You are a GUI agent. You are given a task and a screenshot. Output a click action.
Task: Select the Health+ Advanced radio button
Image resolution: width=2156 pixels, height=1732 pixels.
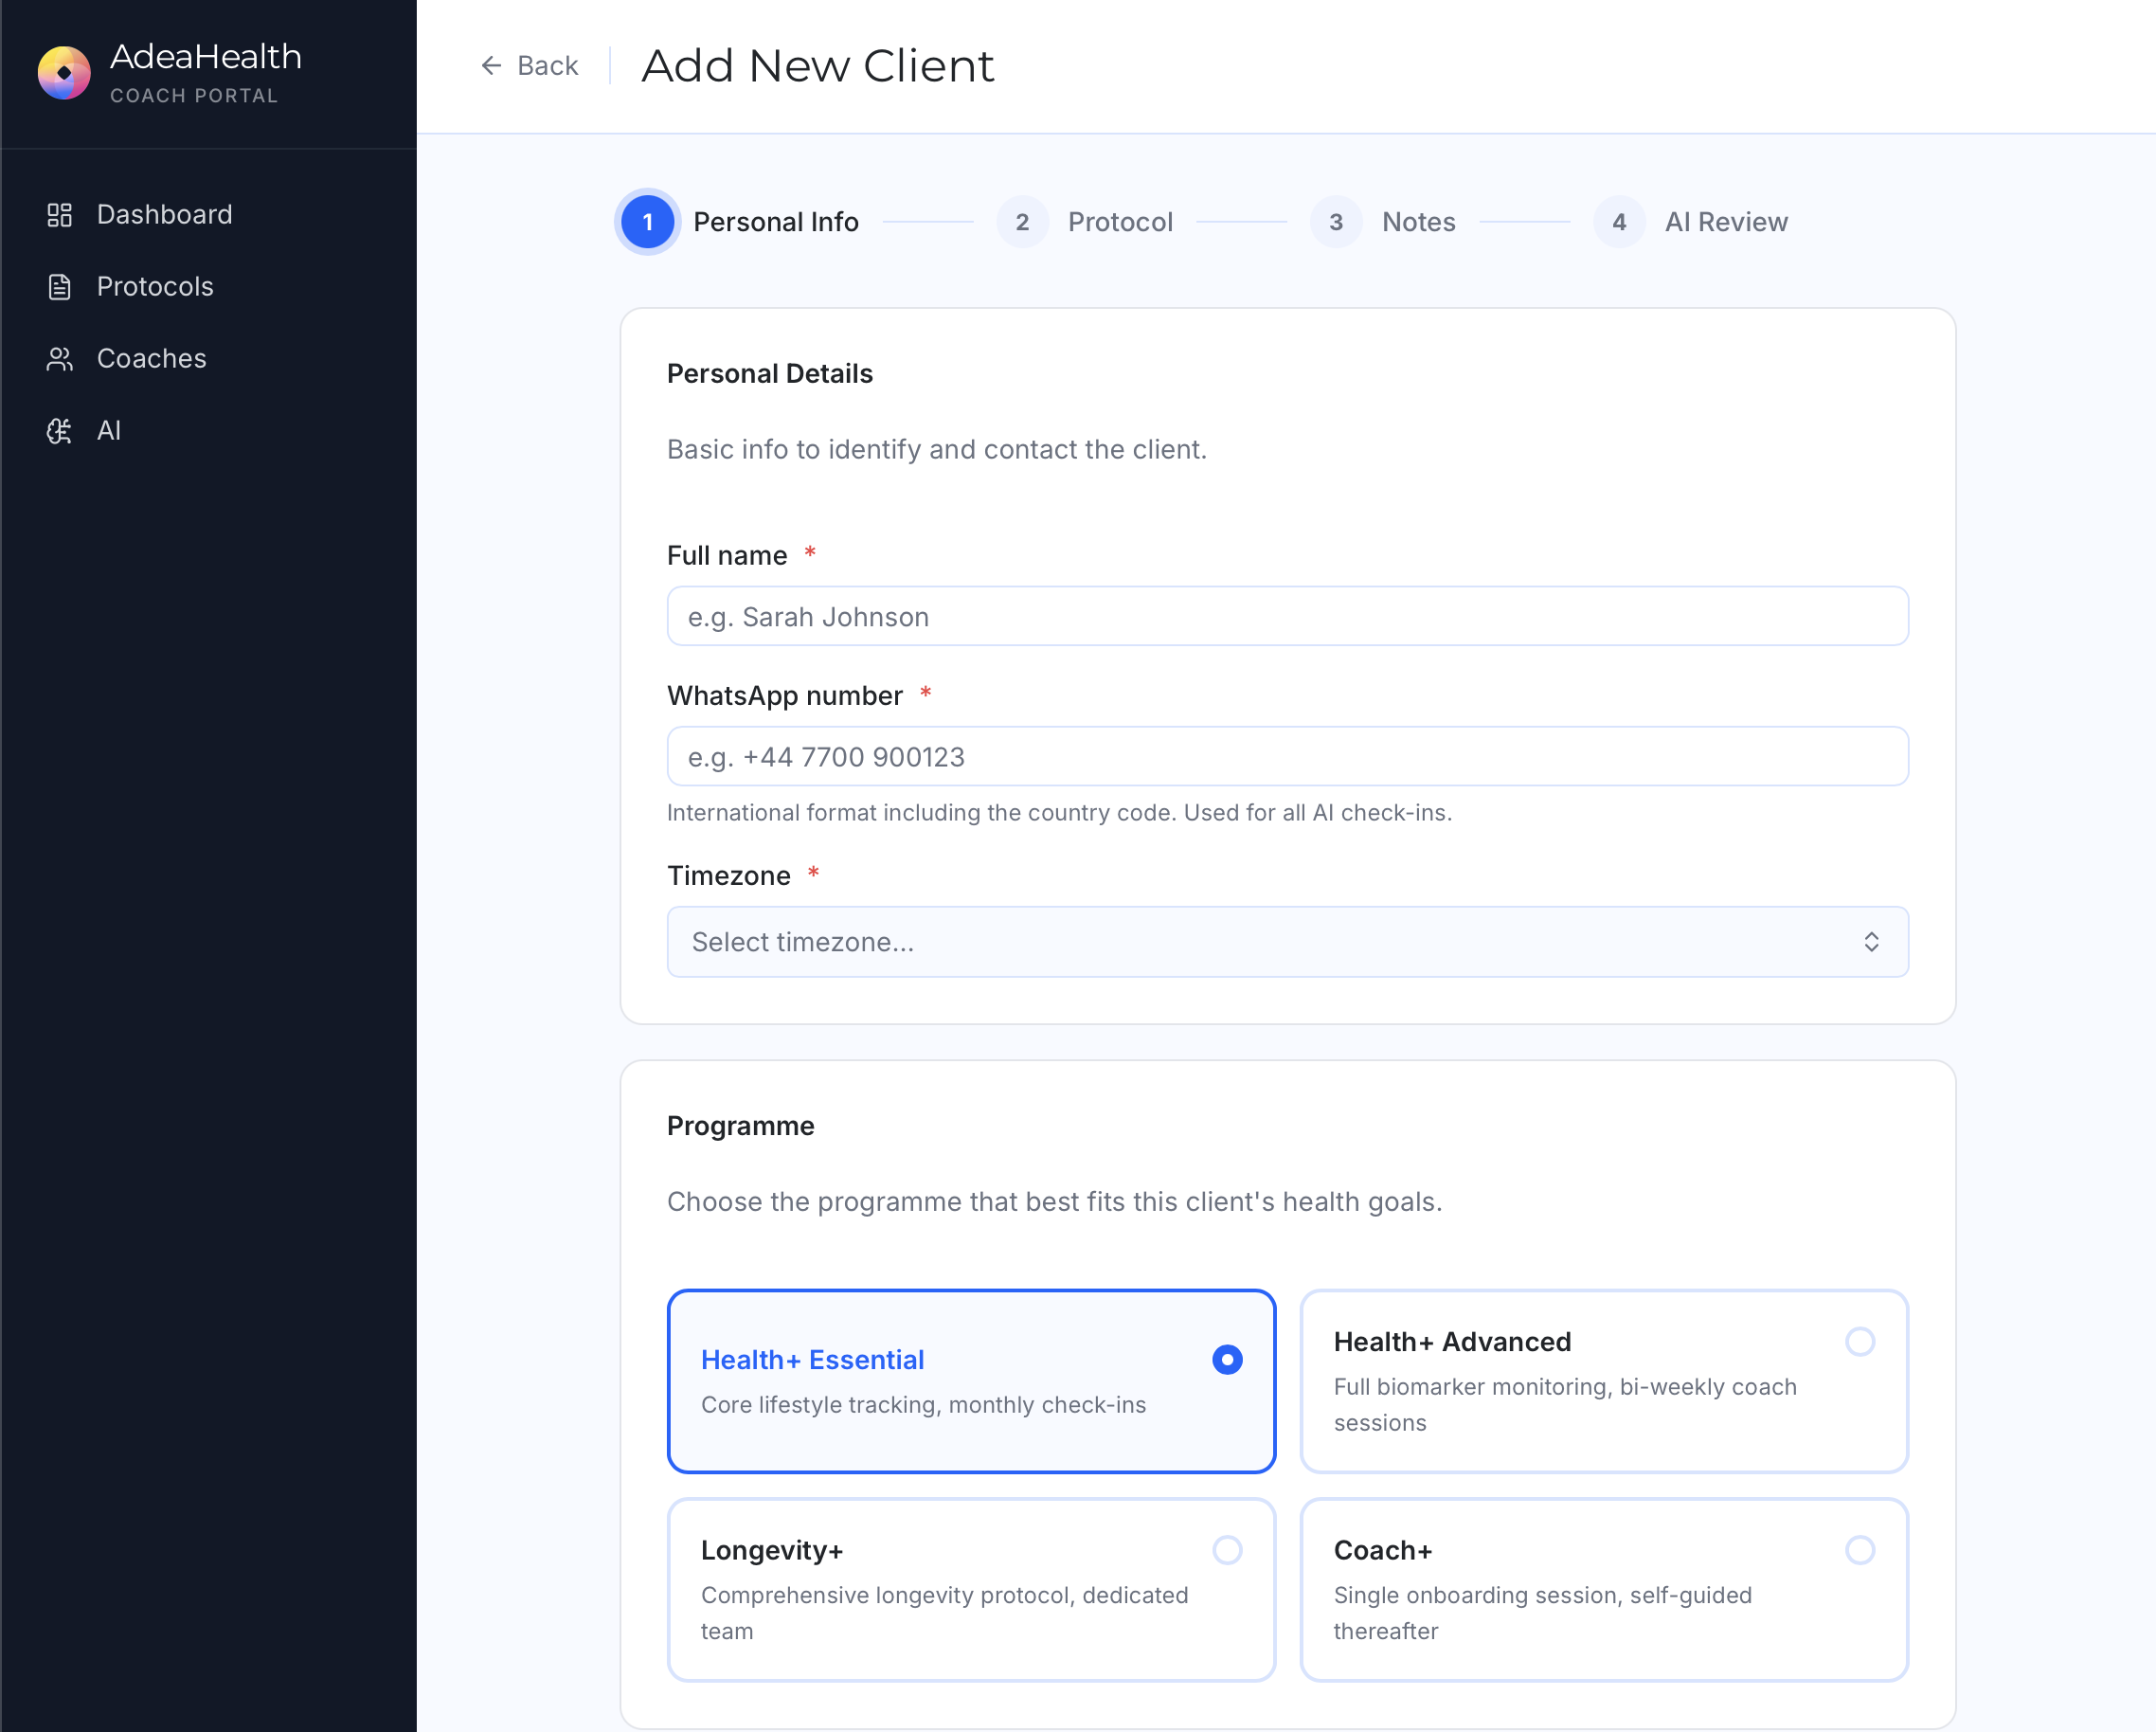tap(1860, 1342)
